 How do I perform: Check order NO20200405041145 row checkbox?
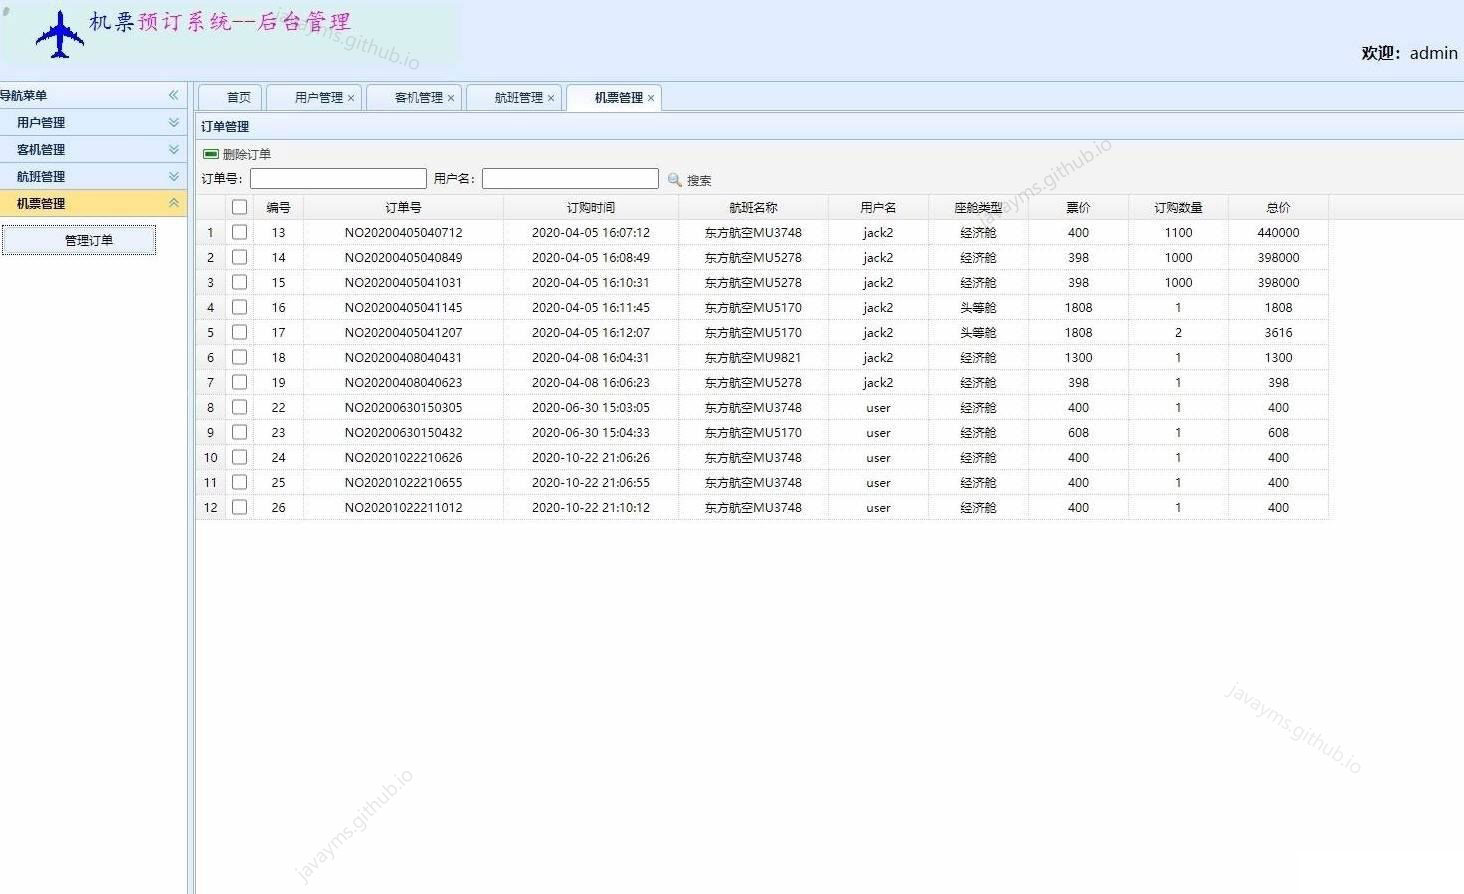pyautogui.click(x=239, y=307)
